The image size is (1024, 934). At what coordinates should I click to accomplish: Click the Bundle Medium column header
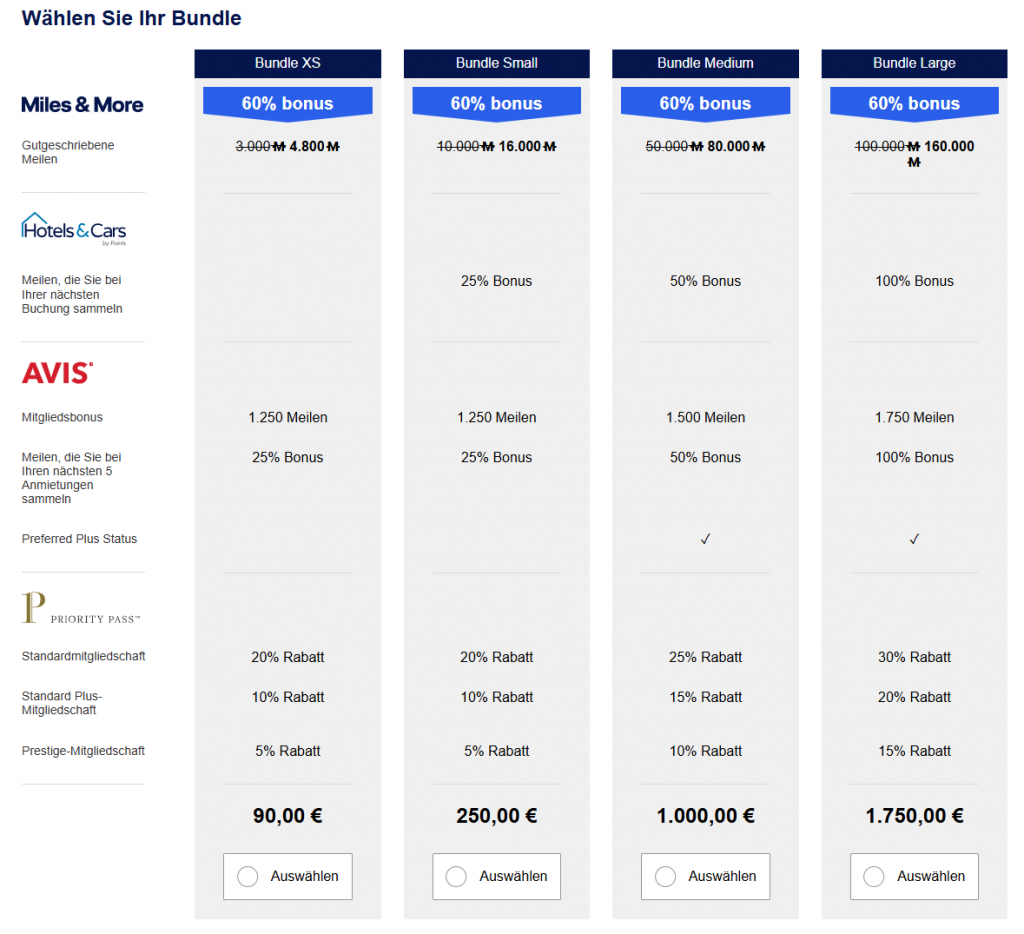(x=705, y=63)
